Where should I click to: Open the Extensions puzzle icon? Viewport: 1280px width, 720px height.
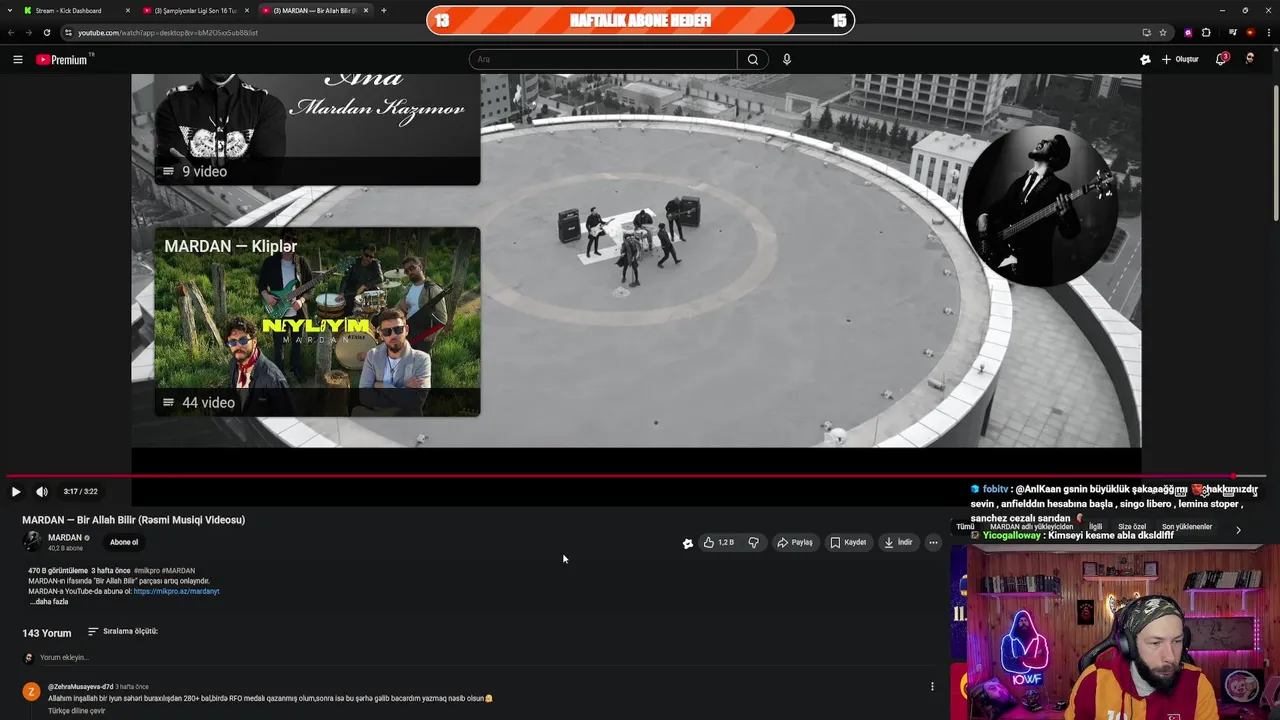coord(1206,32)
